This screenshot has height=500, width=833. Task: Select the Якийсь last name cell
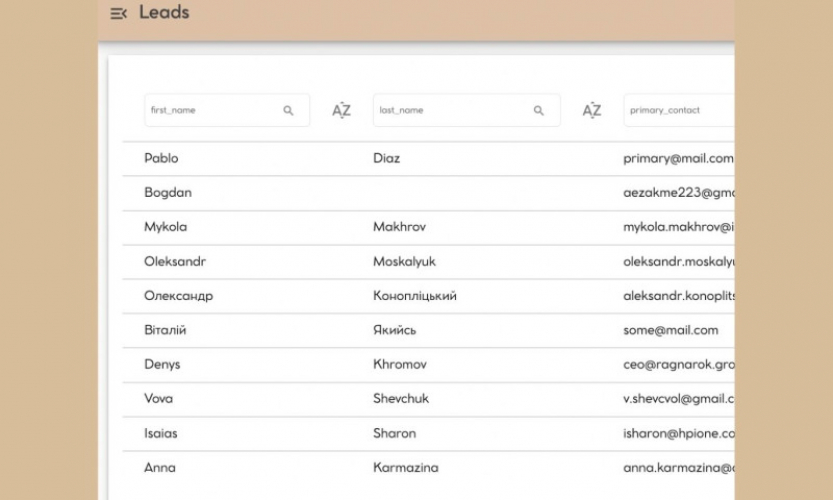point(394,330)
